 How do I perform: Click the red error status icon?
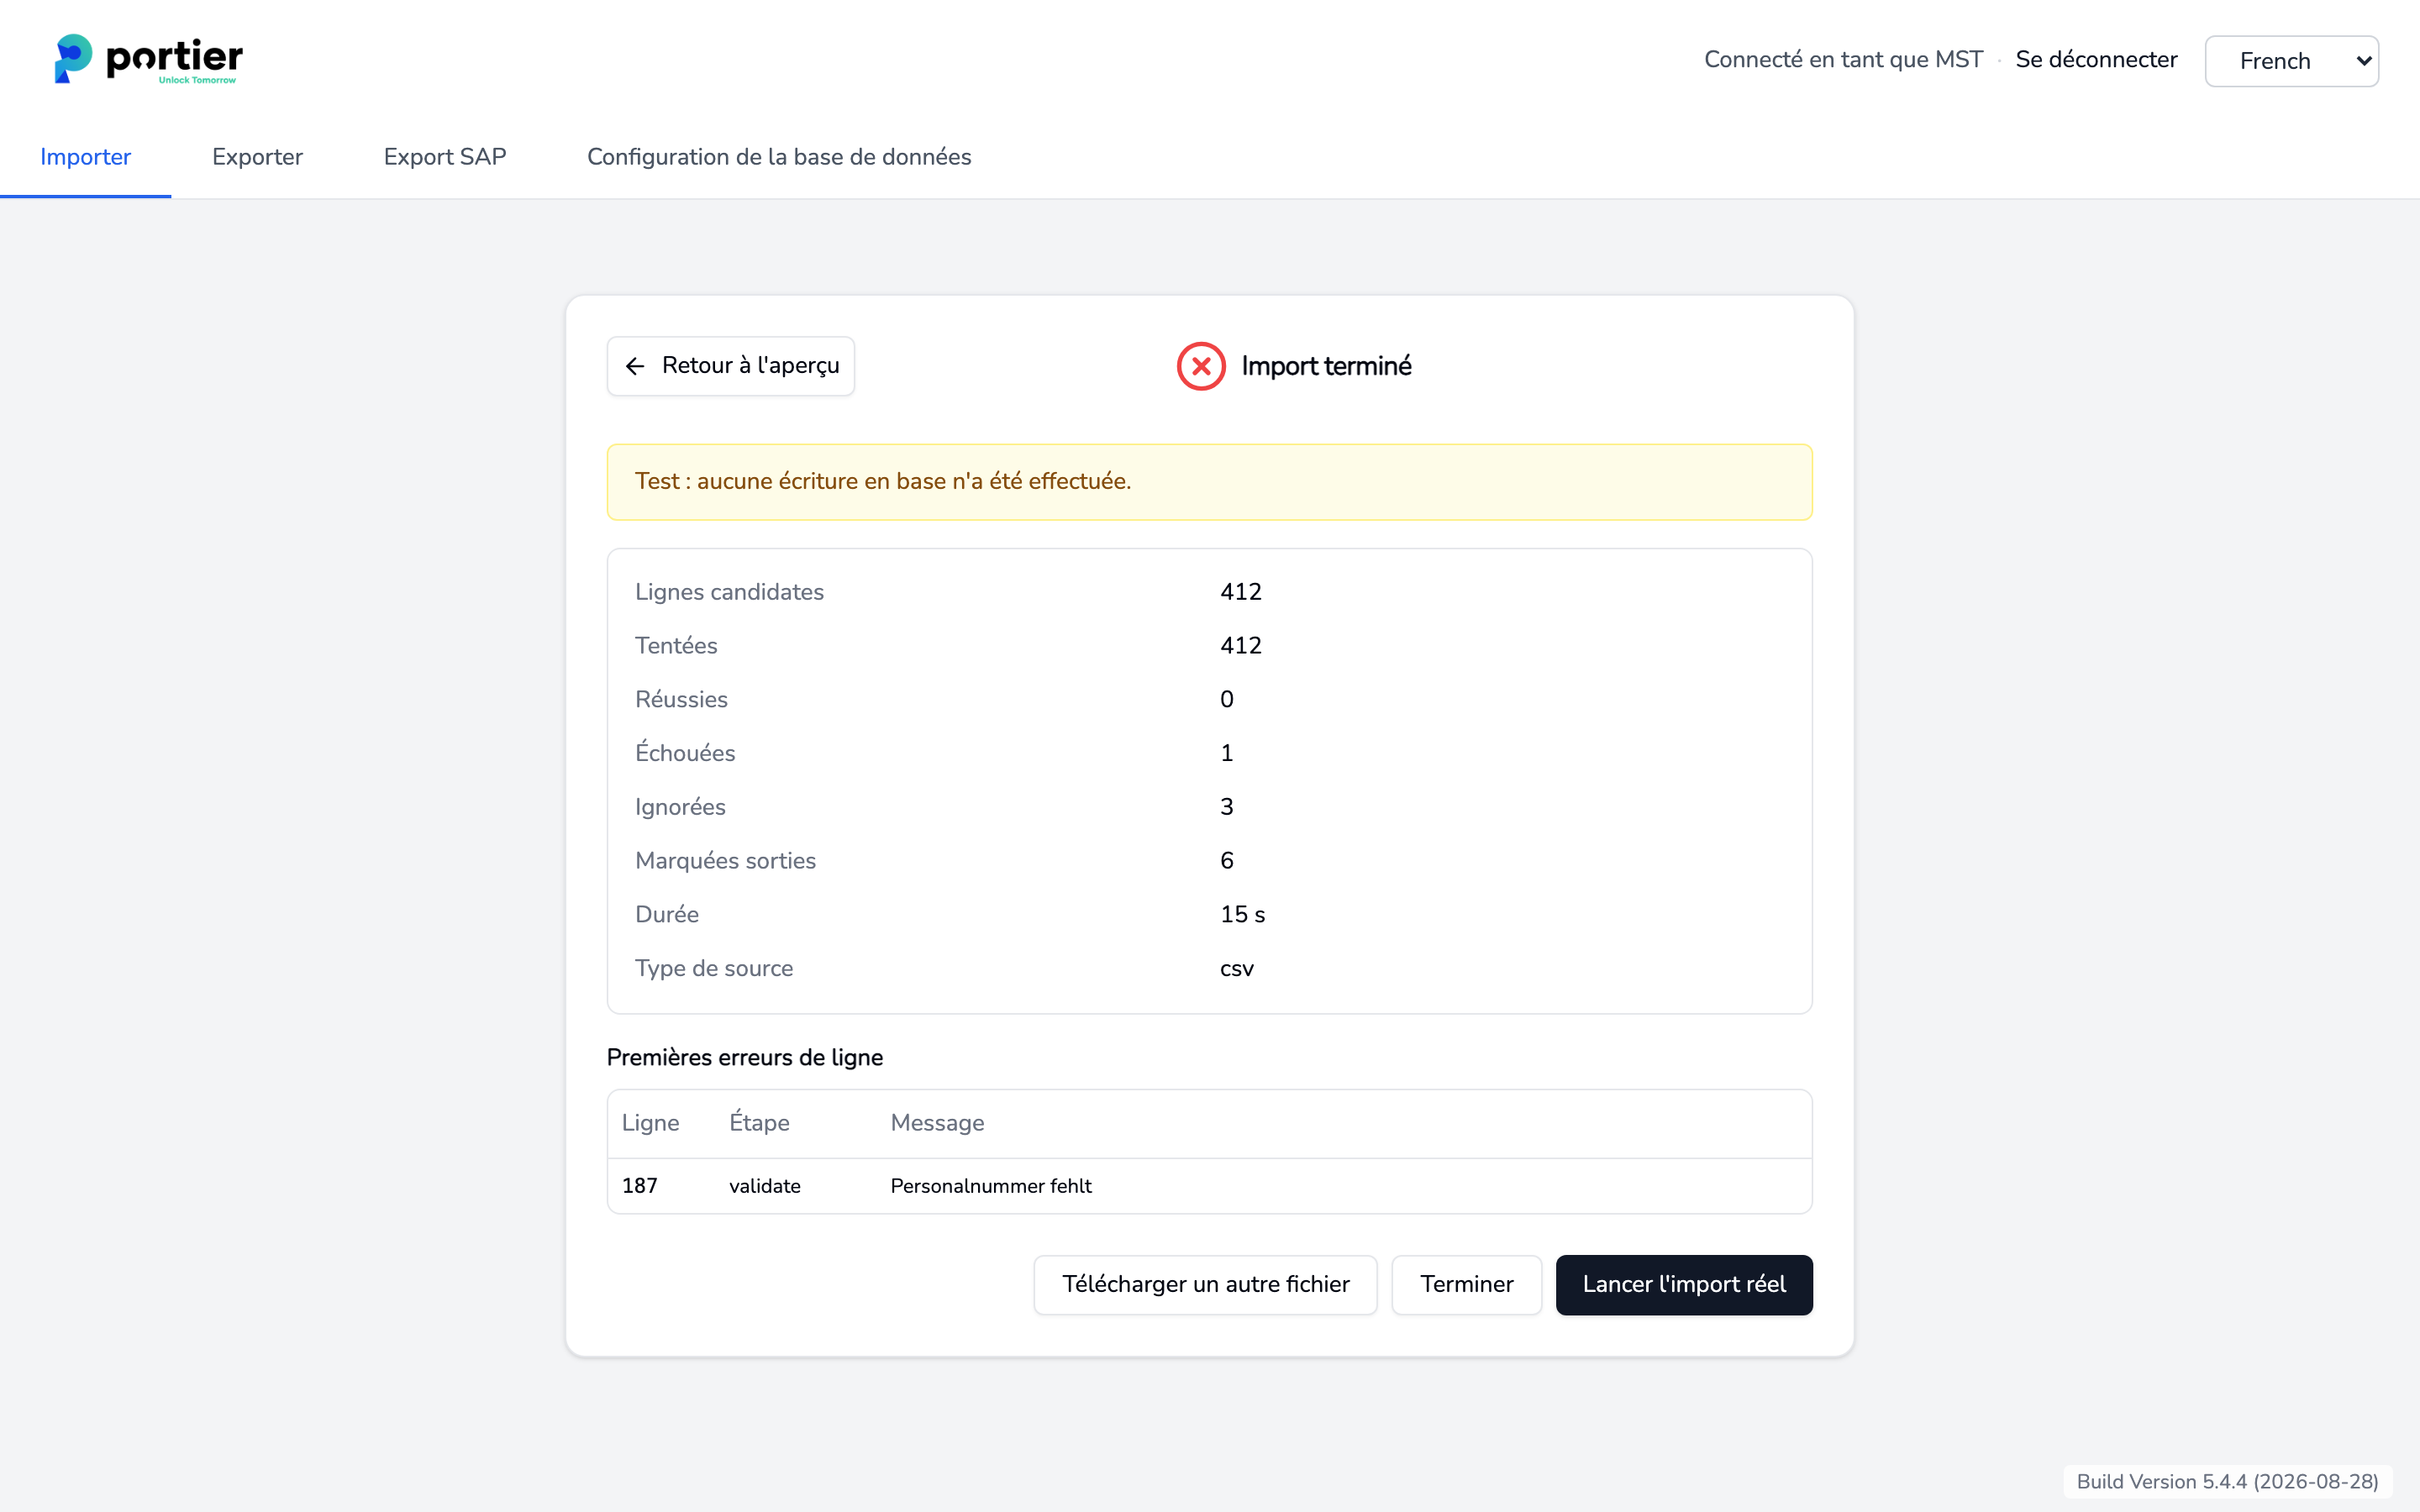point(1201,366)
